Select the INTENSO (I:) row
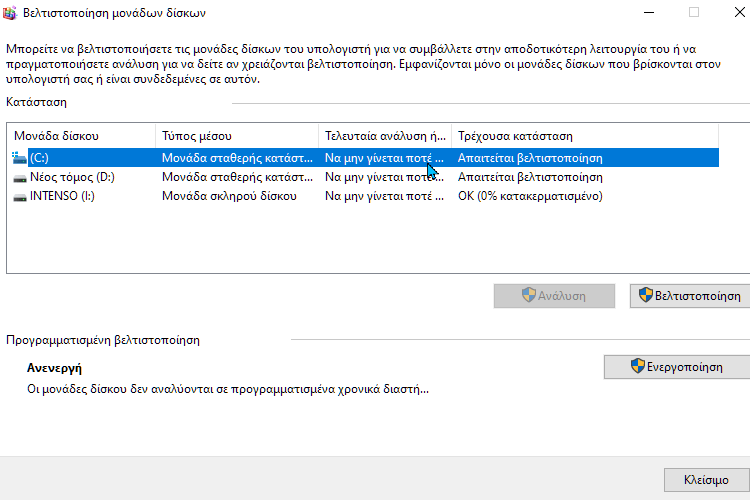 point(365,196)
